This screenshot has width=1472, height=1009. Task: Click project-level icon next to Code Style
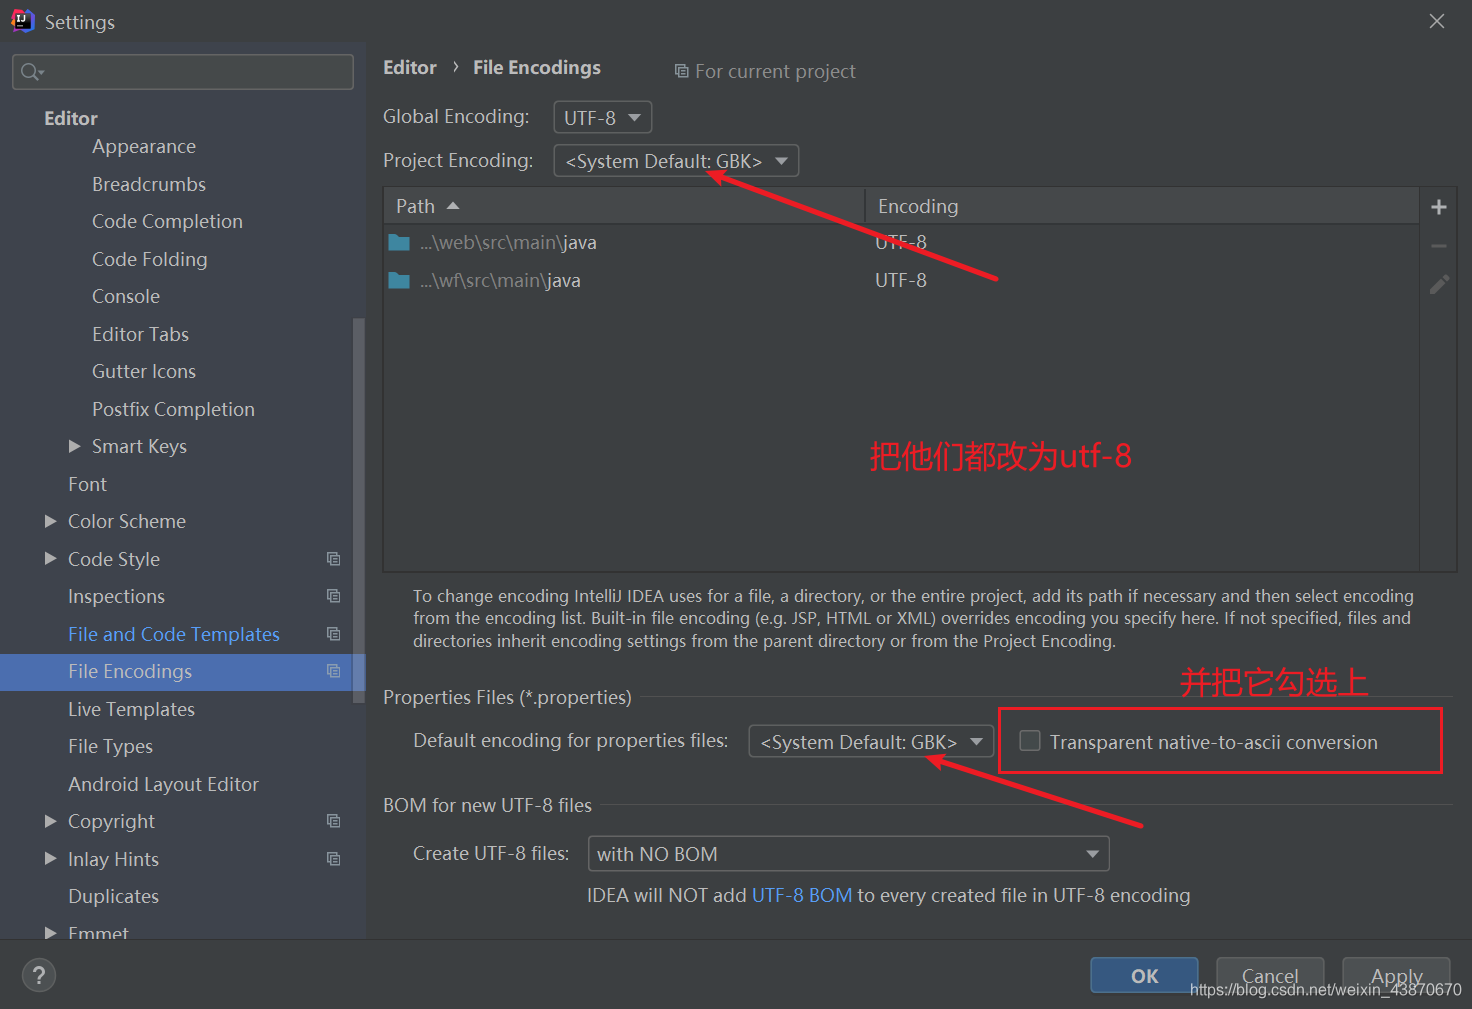pos(334,559)
